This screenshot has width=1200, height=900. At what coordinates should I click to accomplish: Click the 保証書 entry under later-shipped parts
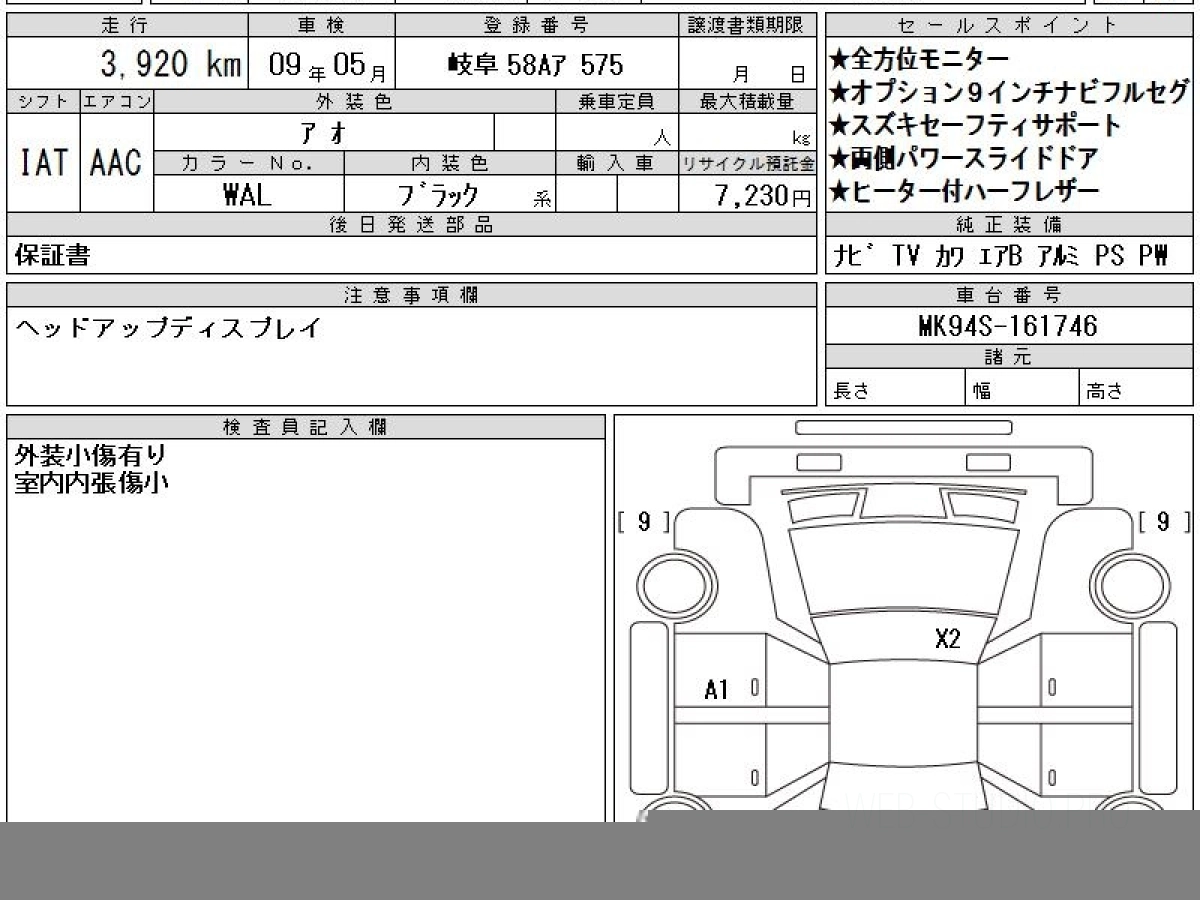[x=53, y=256]
